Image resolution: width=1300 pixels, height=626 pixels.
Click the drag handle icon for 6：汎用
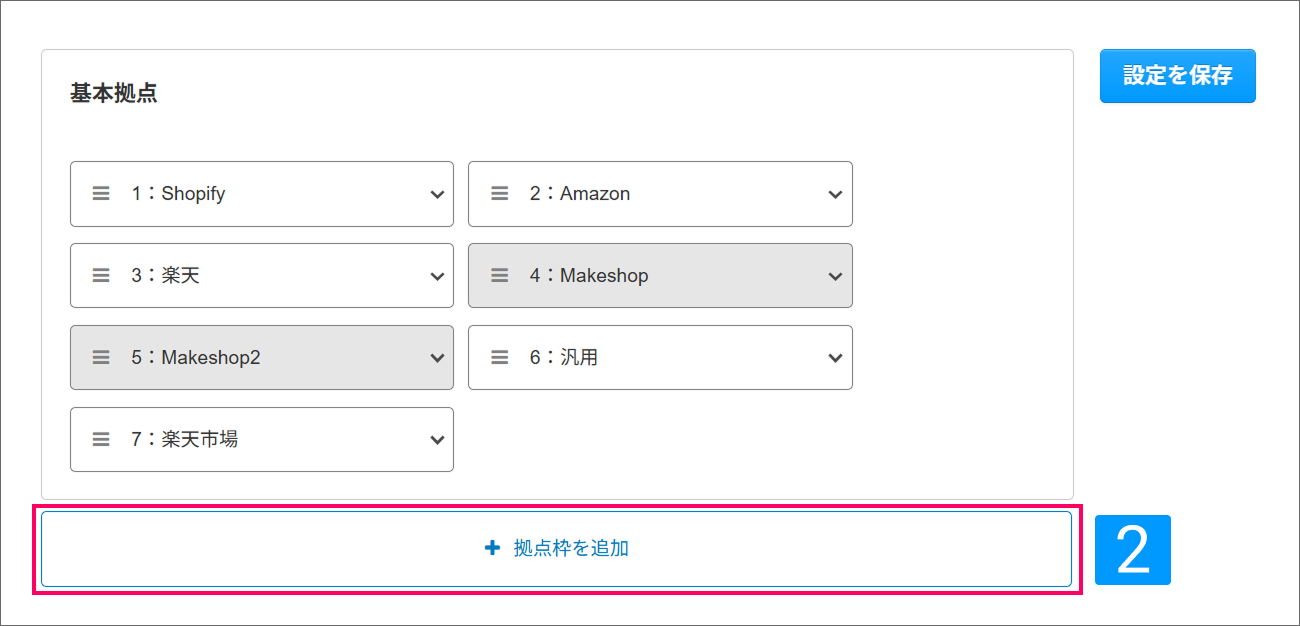(x=500, y=358)
